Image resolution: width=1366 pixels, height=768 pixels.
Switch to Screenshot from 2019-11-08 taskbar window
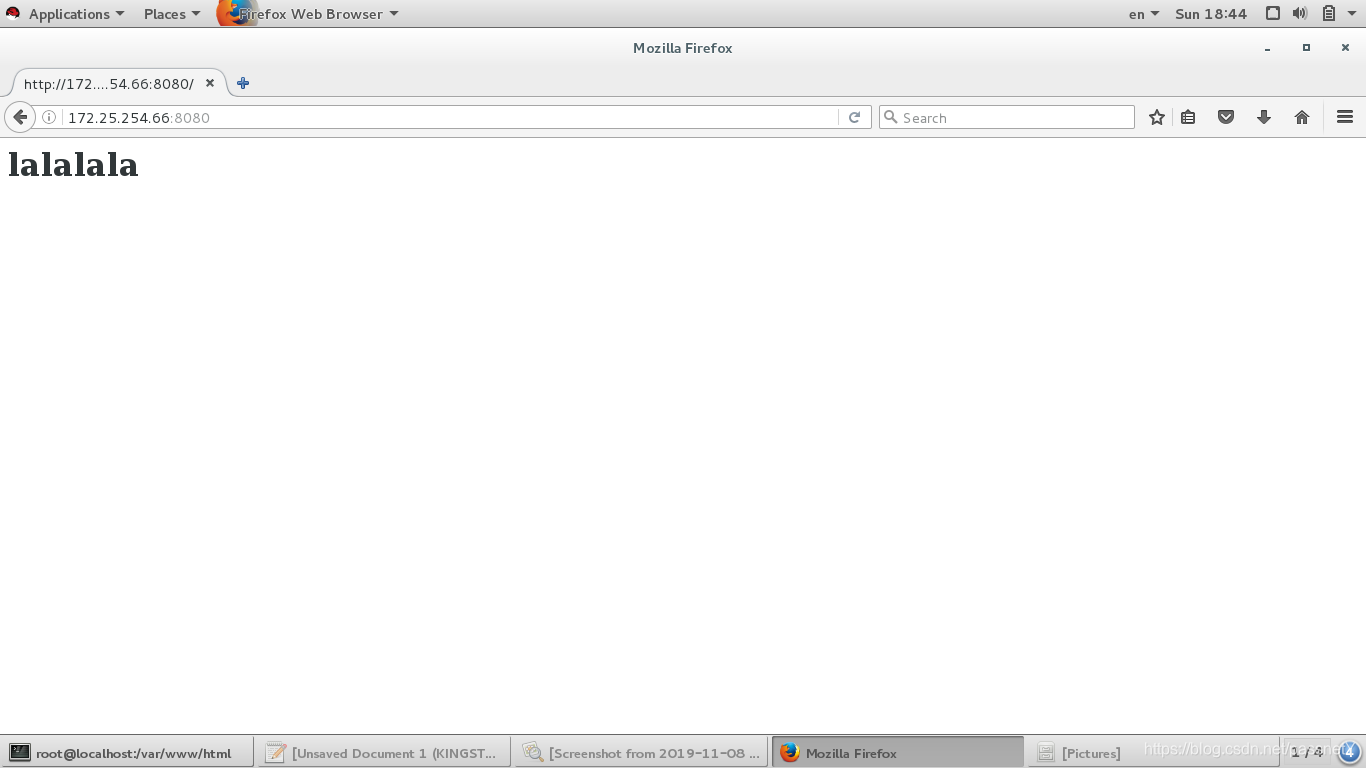(x=641, y=753)
